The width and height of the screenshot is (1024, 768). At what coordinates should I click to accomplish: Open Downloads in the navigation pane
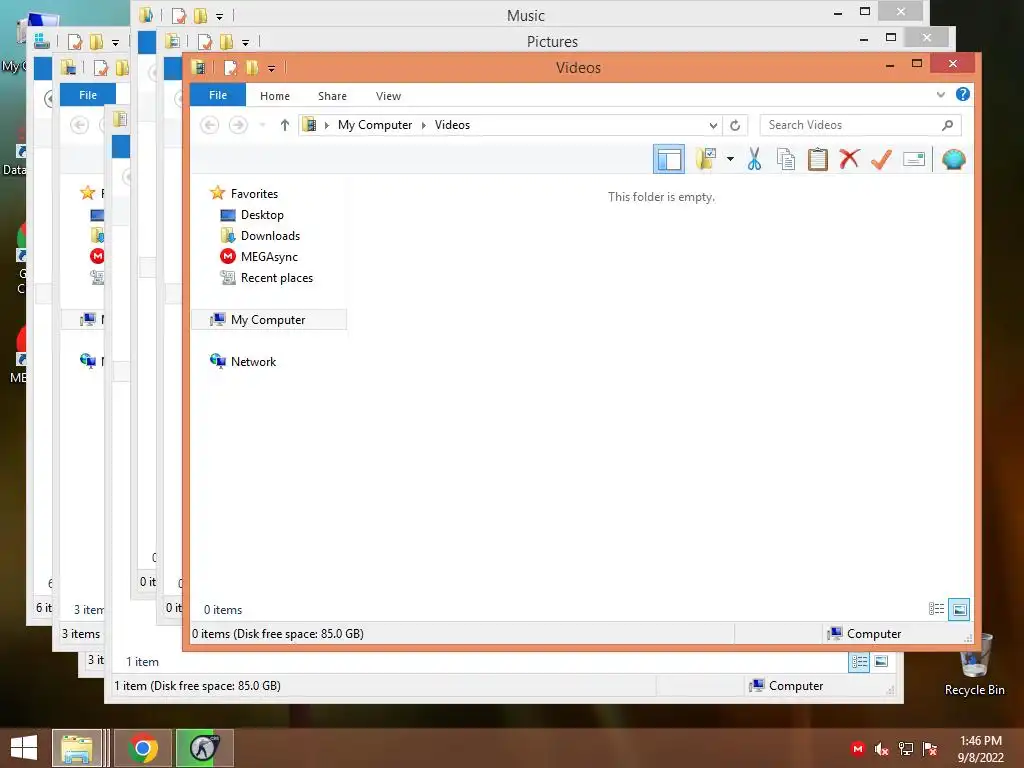click(x=270, y=236)
